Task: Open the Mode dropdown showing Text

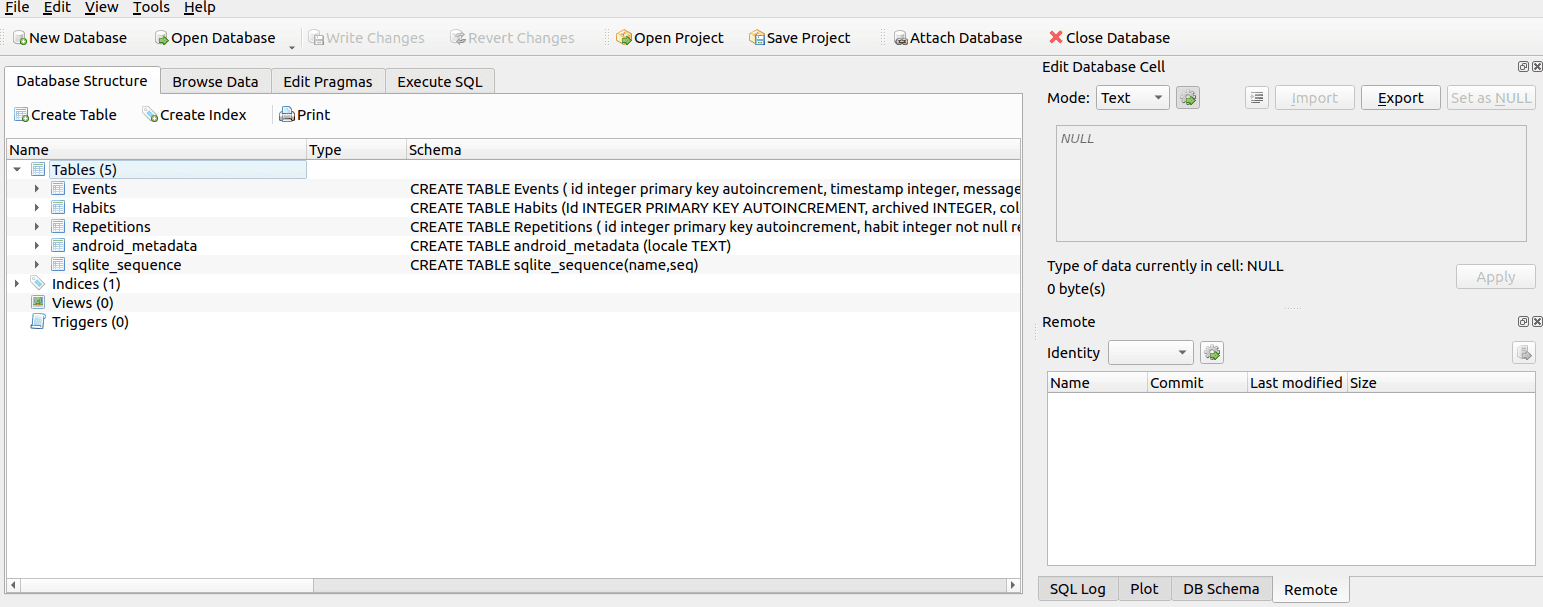Action: coord(1132,98)
